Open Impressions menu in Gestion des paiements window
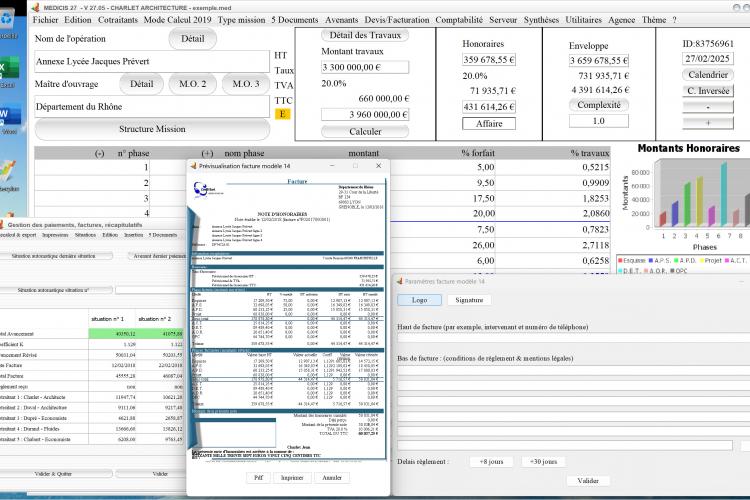The width and height of the screenshot is (750, 500). [55, 235]
